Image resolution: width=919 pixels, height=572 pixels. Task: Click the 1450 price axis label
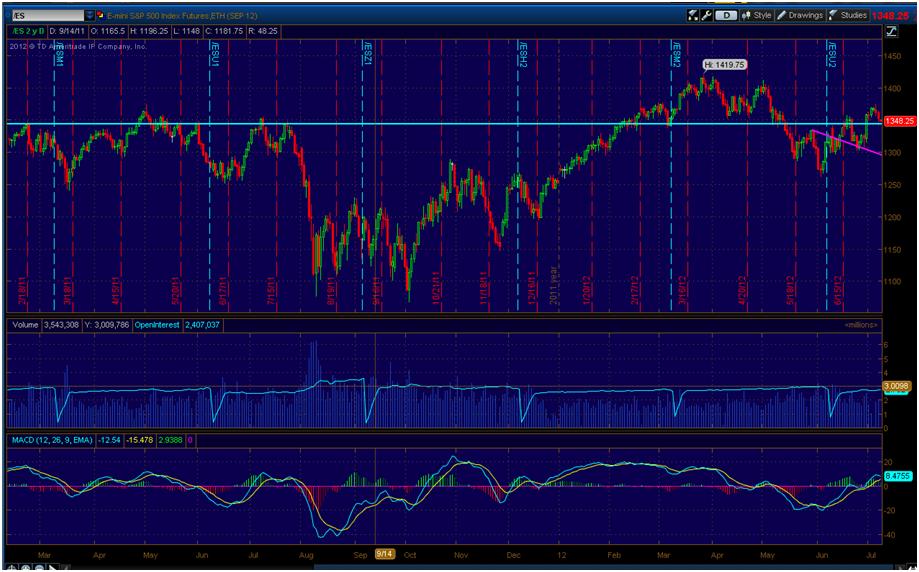893,56
